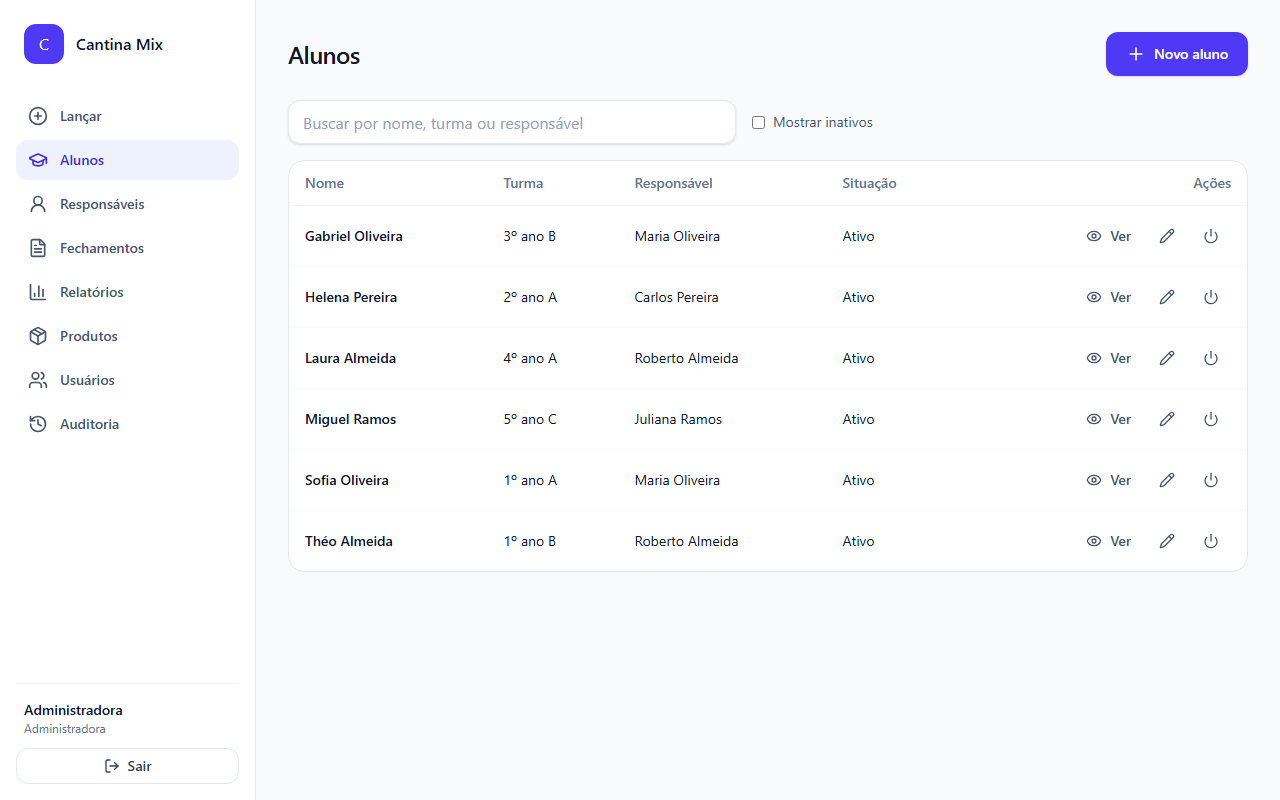1280x800 pixels.
Task: Click the Cantina Mix logo badge
Action: tap(44, 44)
